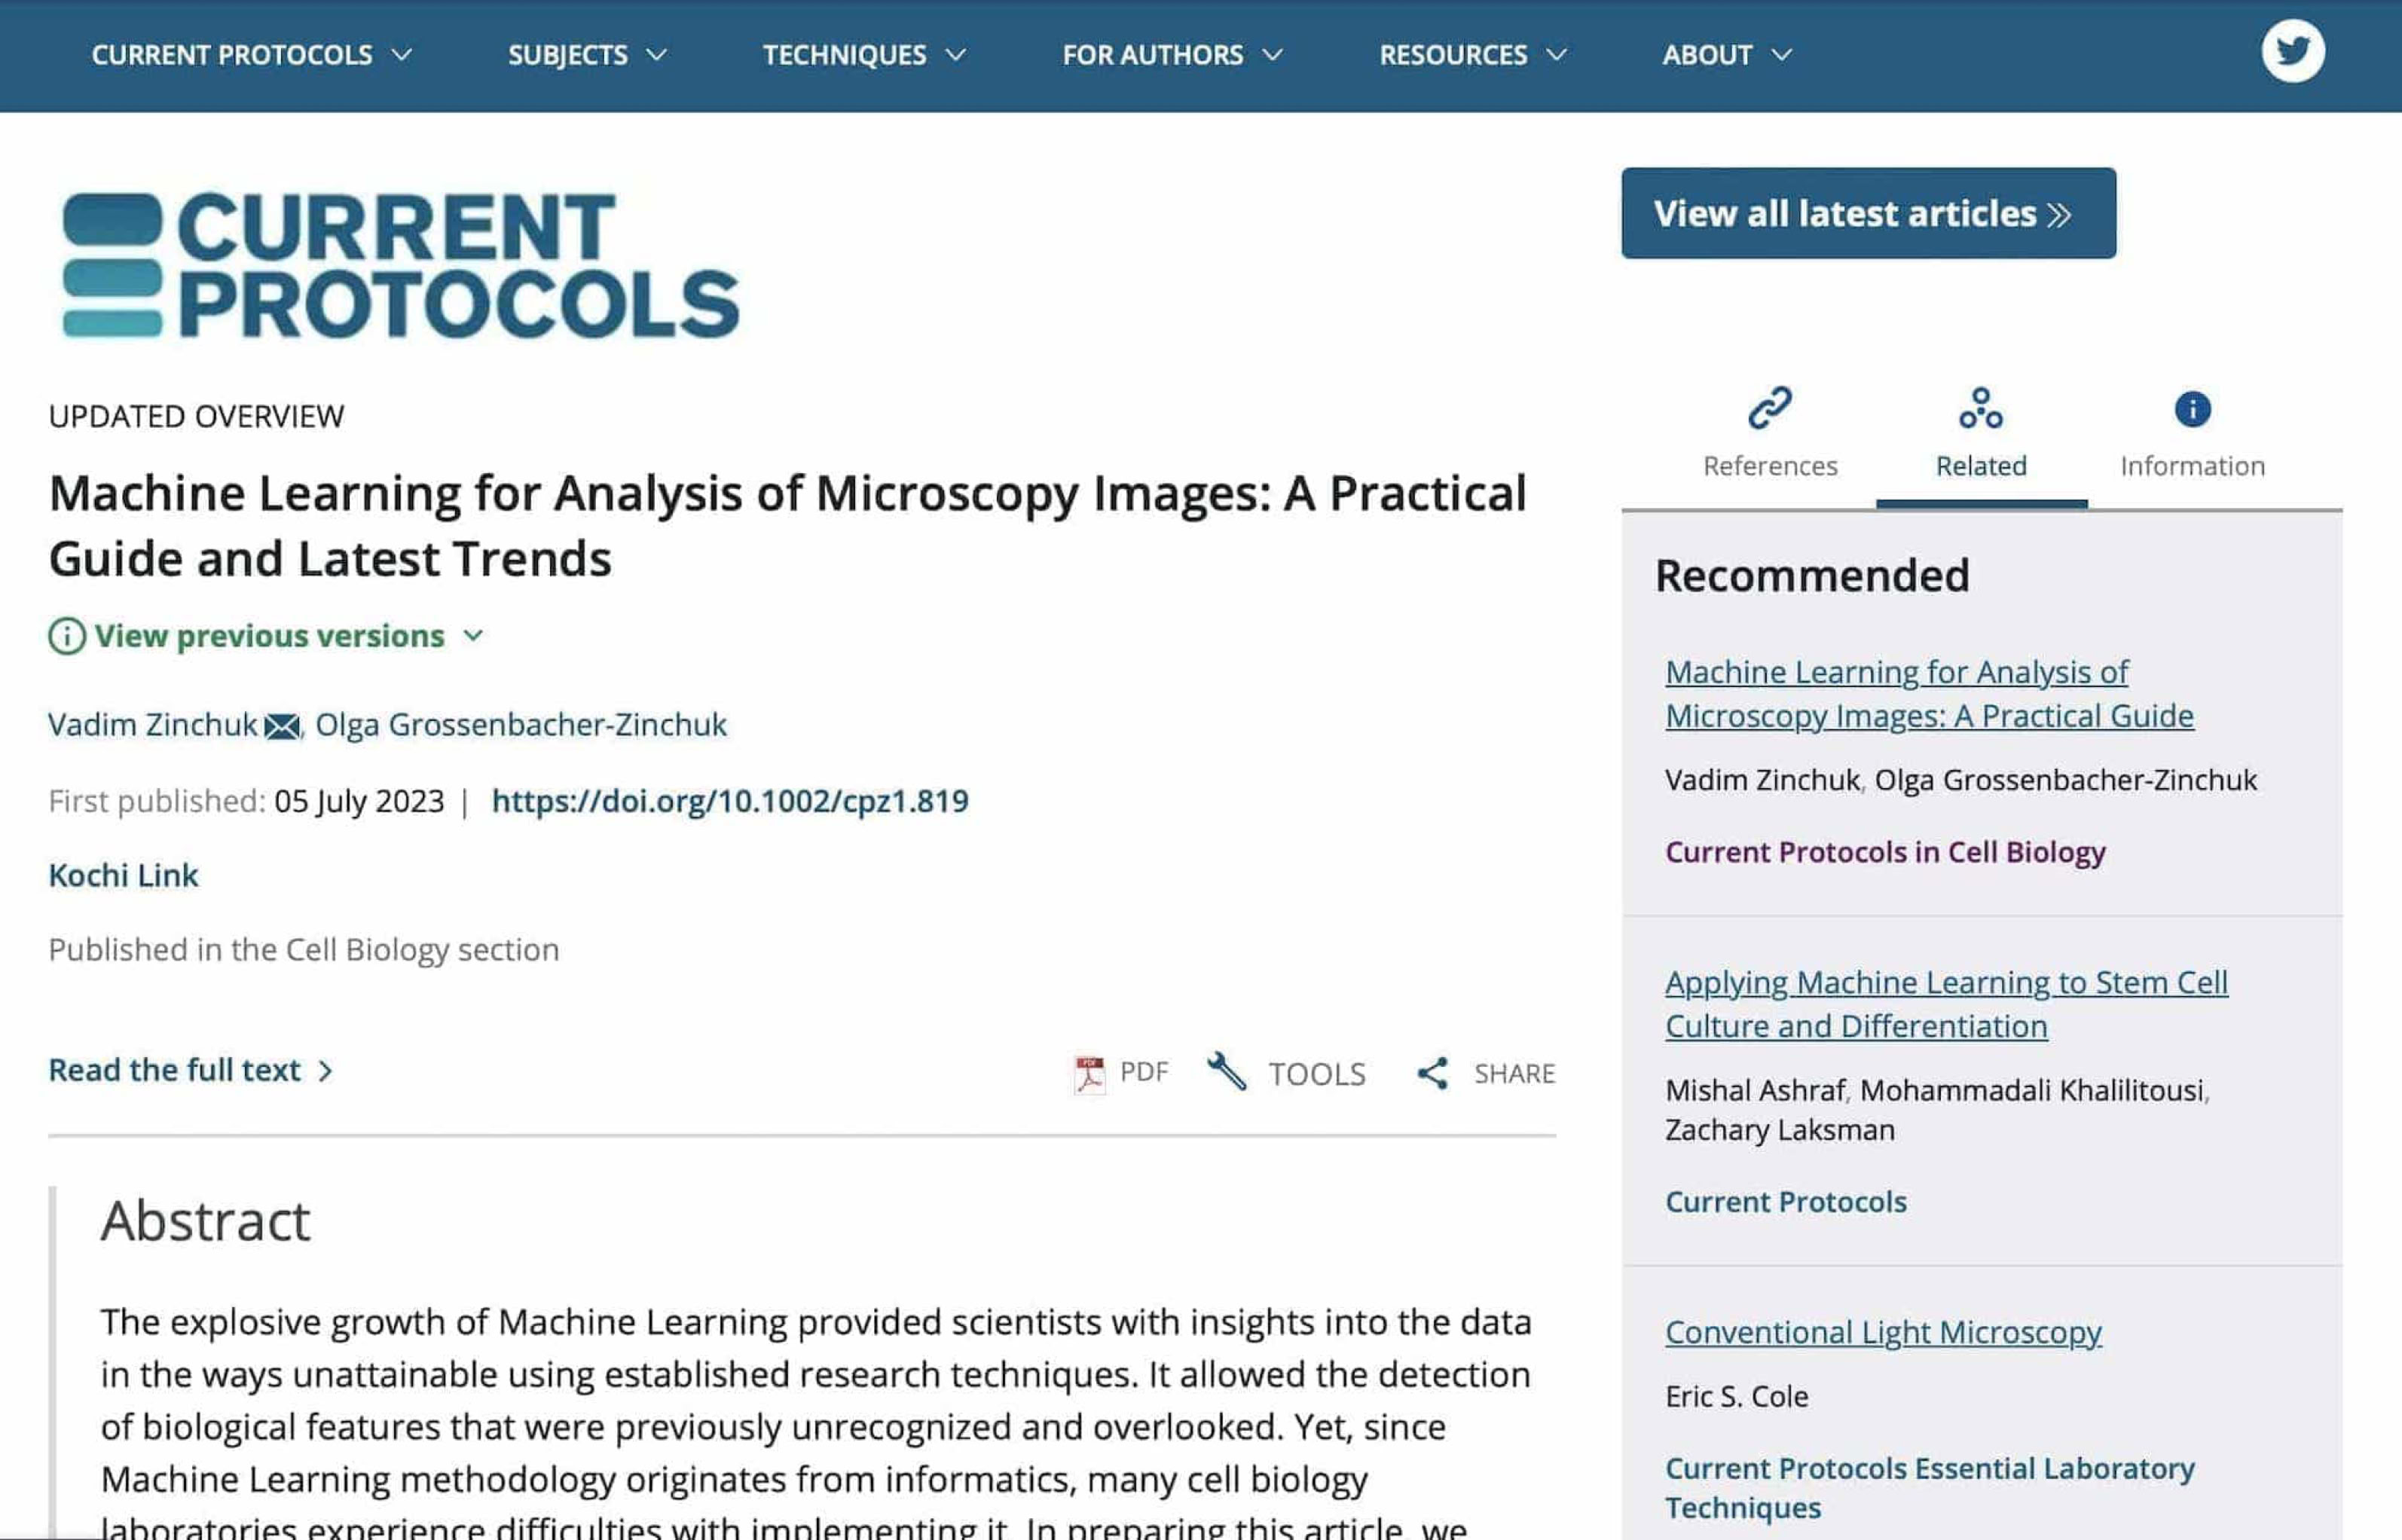Click Current Protocols journal link under Laksman

1786,1202
